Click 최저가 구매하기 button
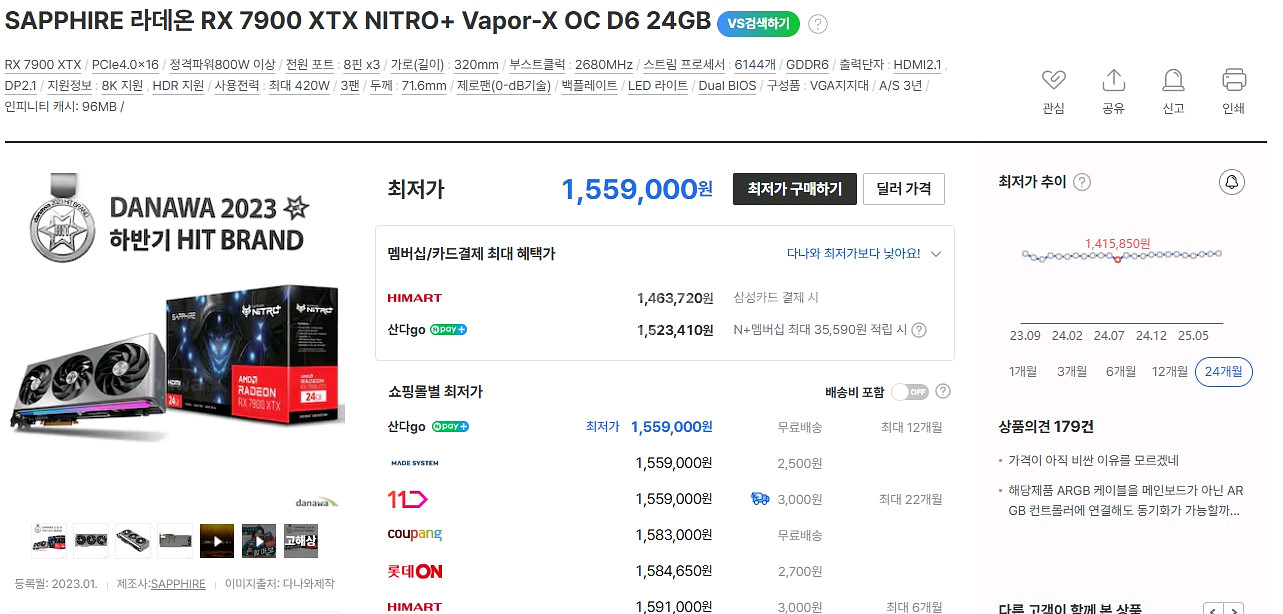1283x614 pixels. click(x=795, y=188)
